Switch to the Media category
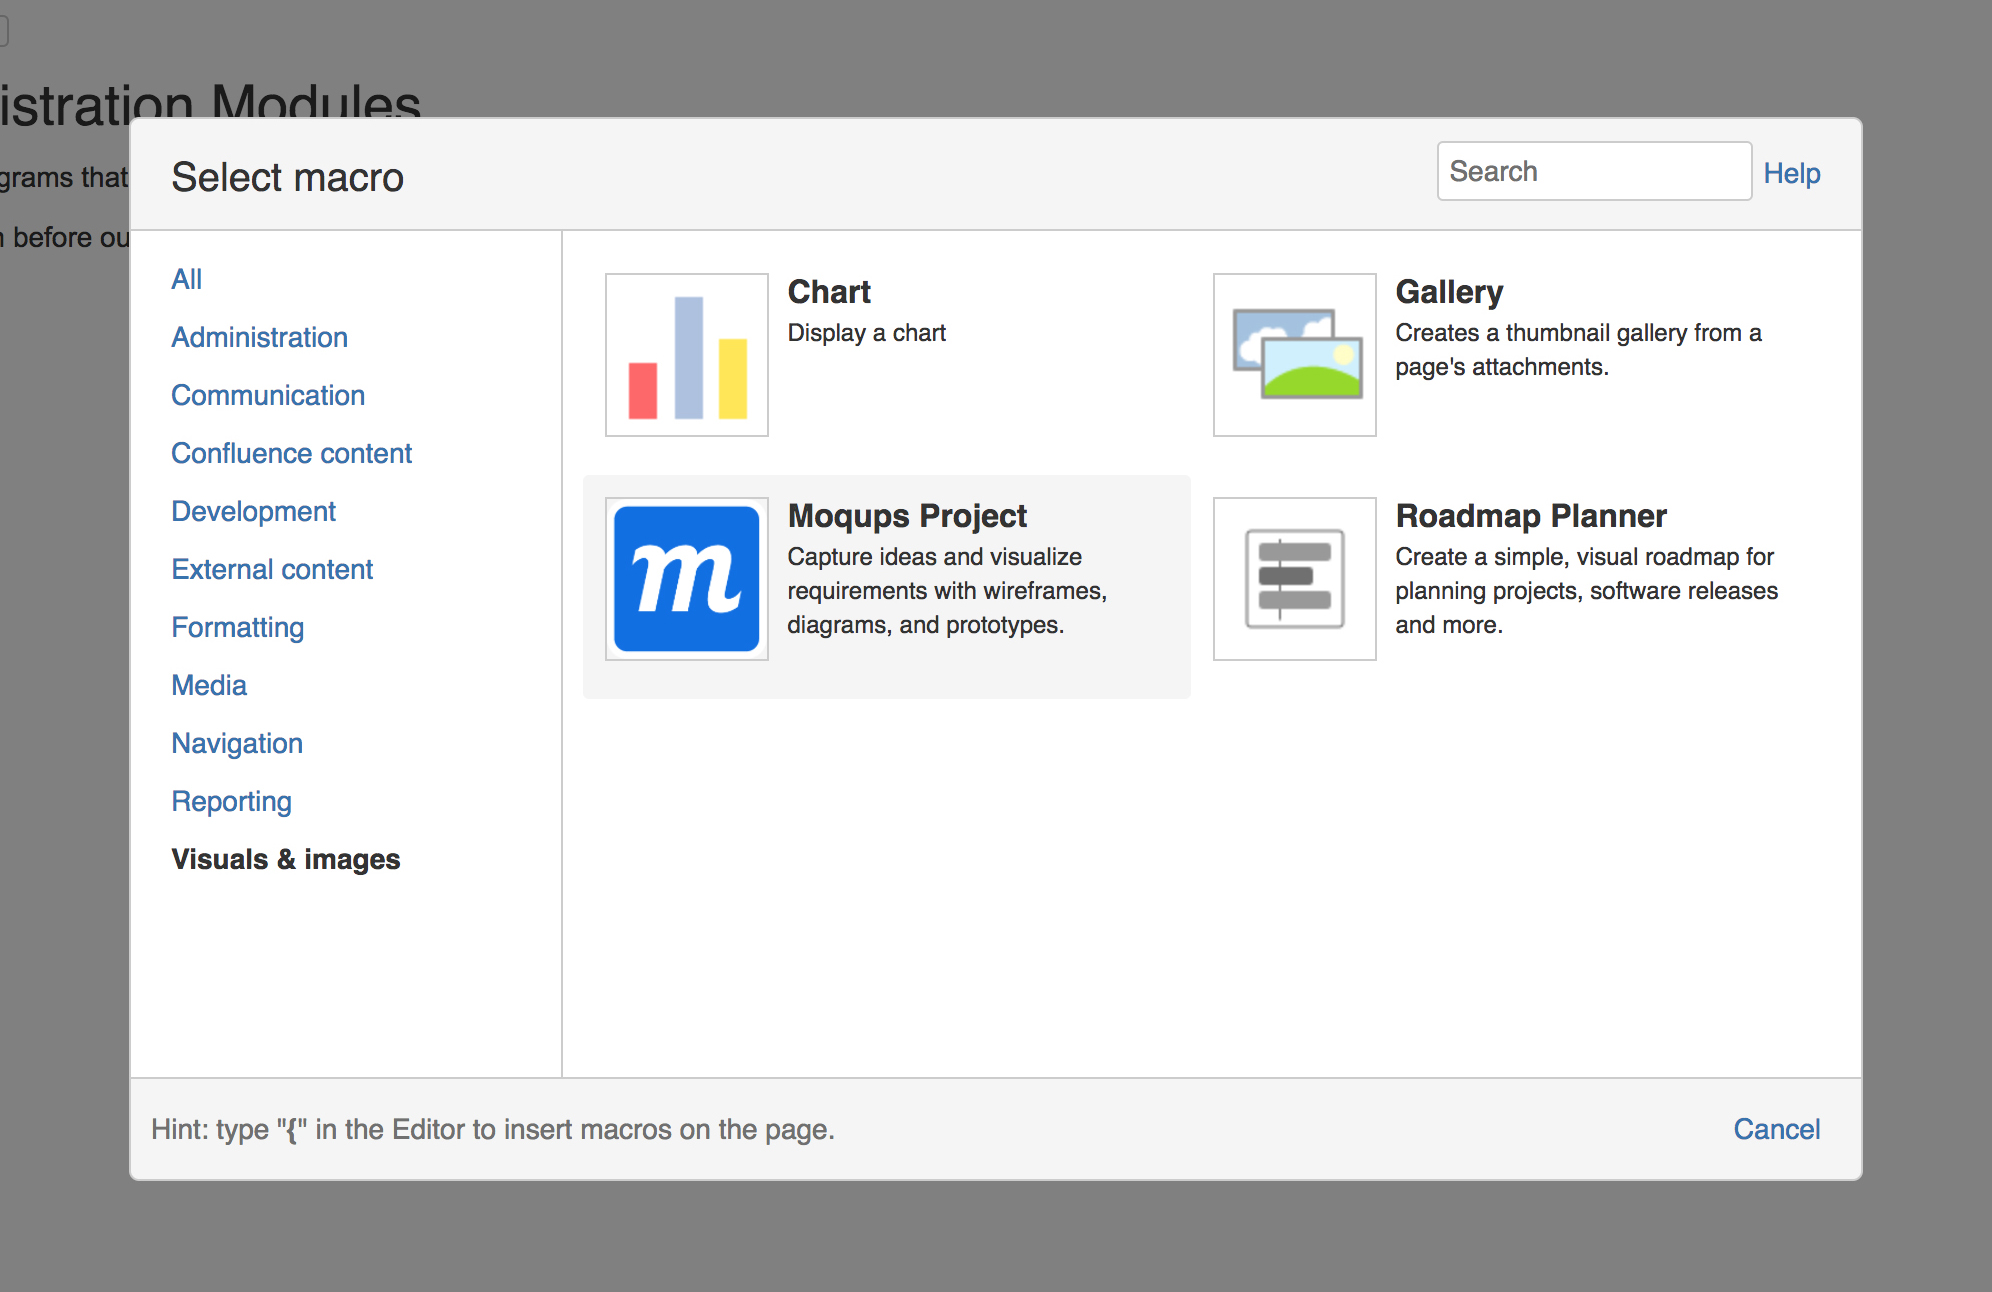Image resolution: width=1992 pixels, height=1292 pixels. (x=209, y=685)
